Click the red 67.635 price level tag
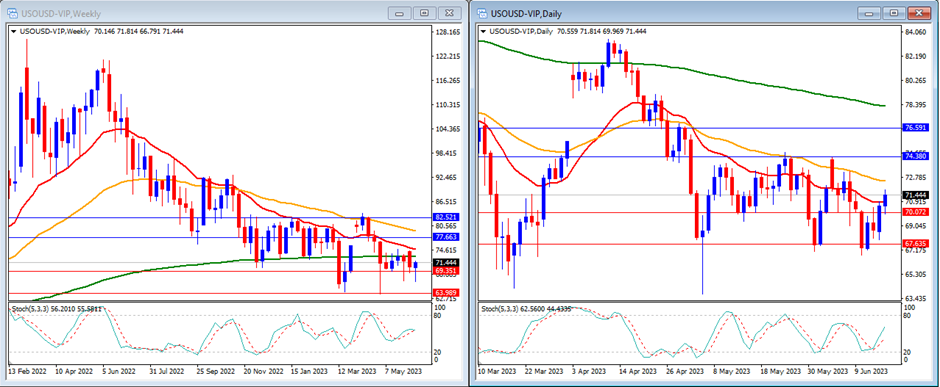The image size is (940, 387). point(915,244)
